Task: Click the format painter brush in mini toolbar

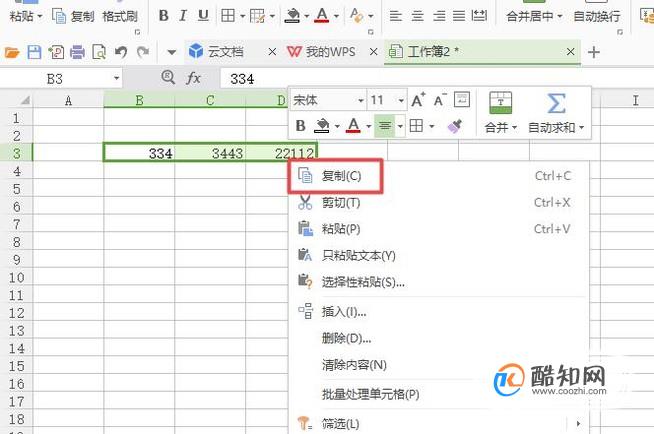Action: click(455, 125)
